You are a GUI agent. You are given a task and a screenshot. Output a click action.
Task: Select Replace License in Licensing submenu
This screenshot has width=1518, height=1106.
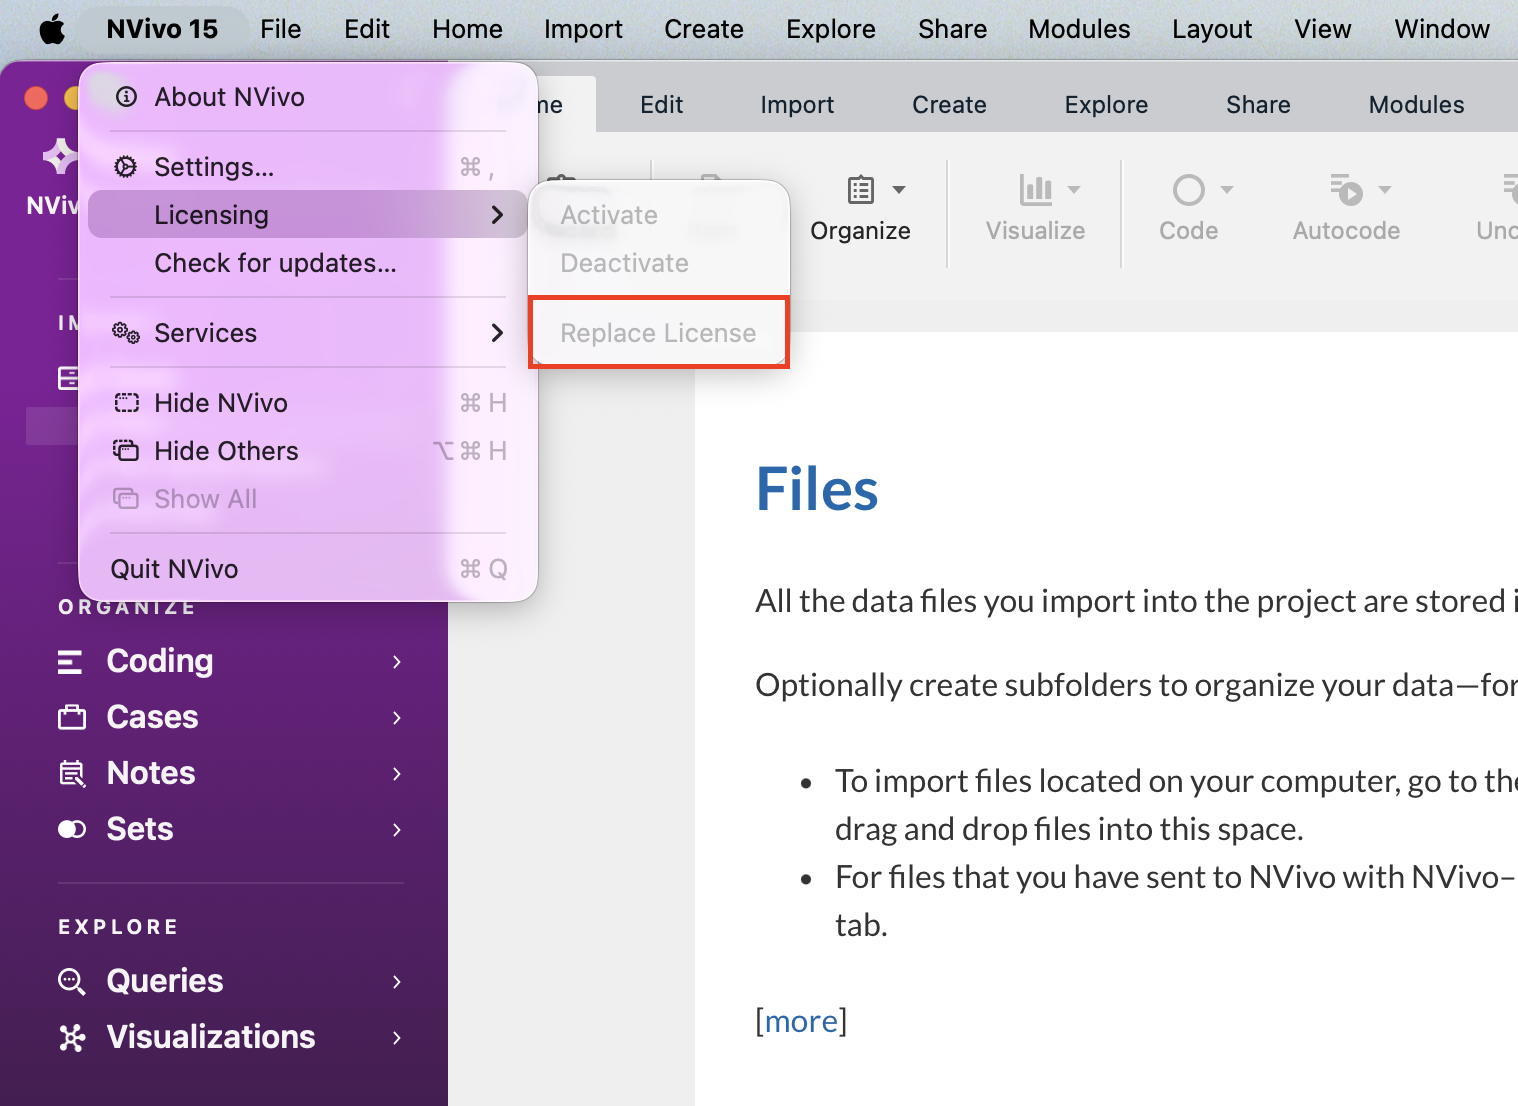659,333
